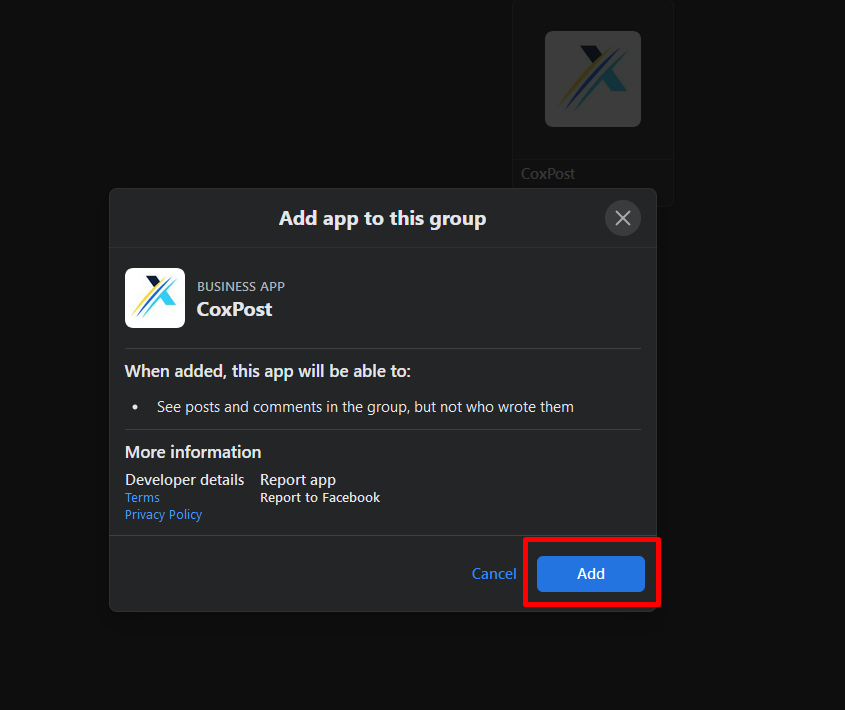Click the bullet point before the permission
This screenshot has width=845, height=710.
135,408
